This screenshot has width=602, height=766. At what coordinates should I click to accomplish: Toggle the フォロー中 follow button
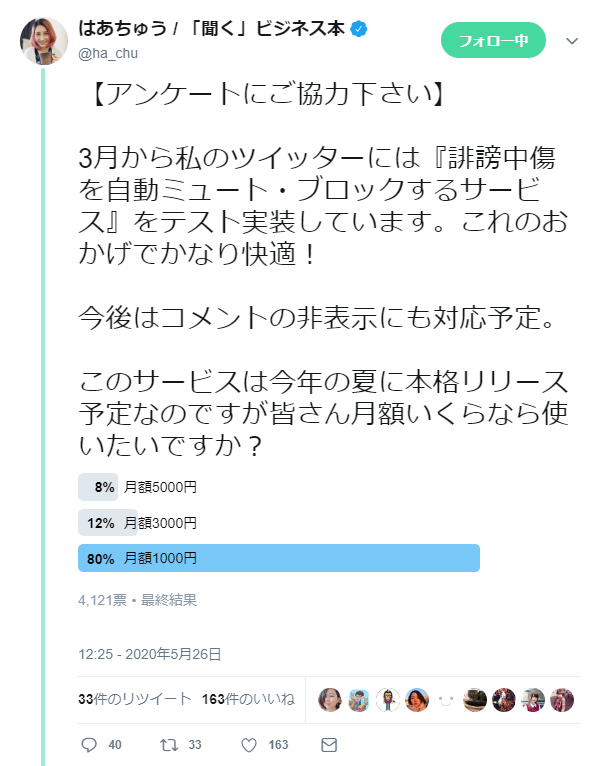(x=493, y=40)
